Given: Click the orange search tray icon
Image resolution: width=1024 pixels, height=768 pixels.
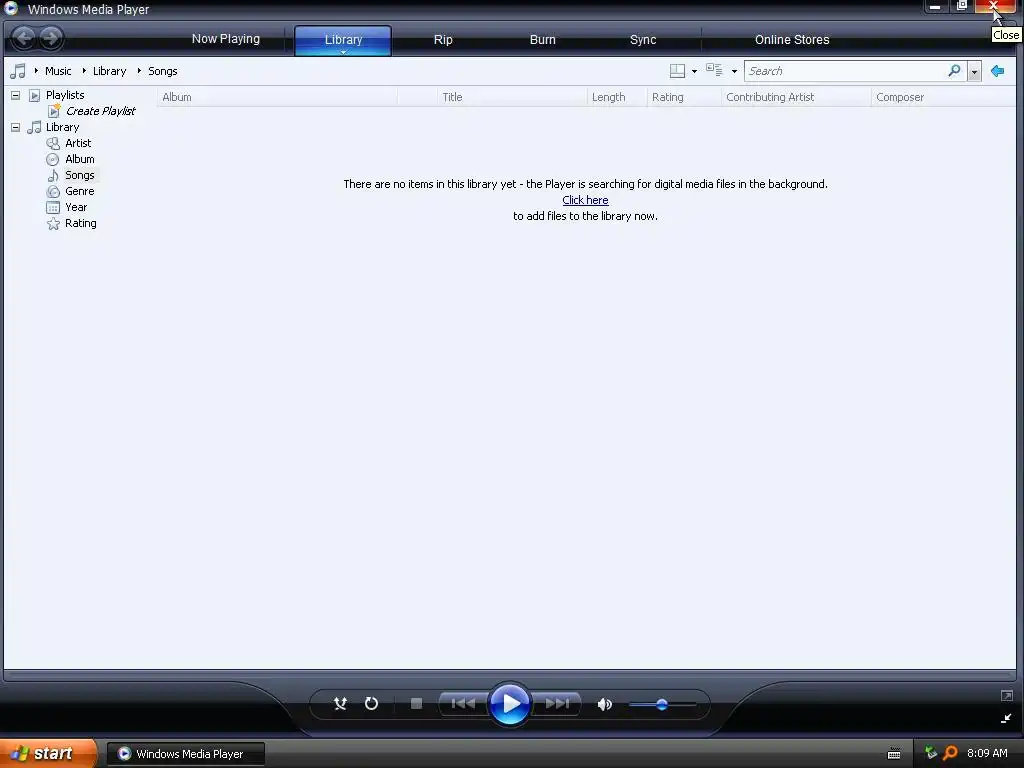Looking at the screenshot, I should point(950,754).
